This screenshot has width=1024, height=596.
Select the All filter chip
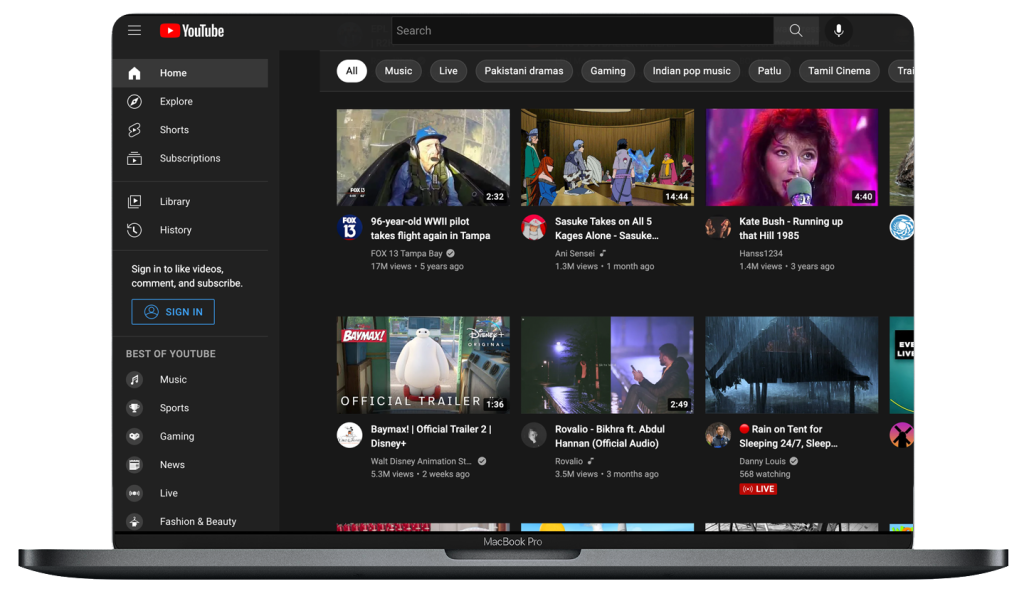(352, 71)
